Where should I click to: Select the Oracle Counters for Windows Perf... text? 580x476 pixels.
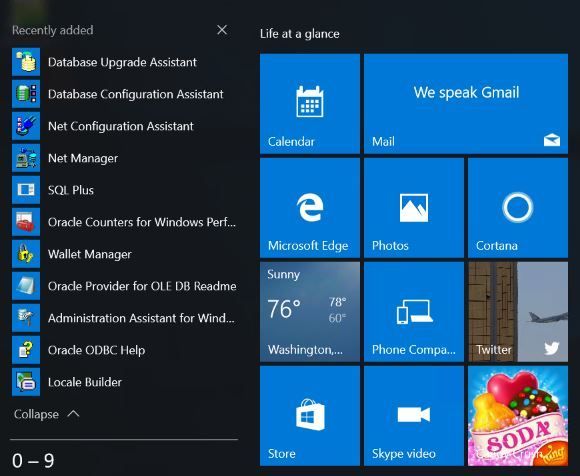pyautogui.click(x=142, y=222)
